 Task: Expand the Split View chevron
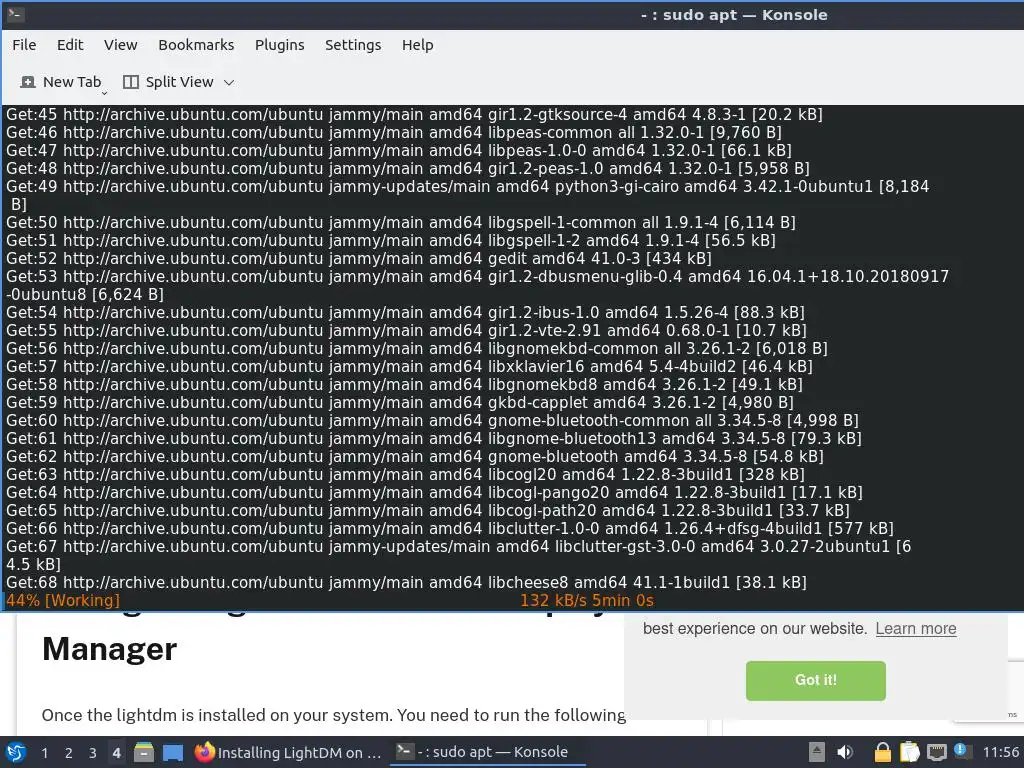229,82
